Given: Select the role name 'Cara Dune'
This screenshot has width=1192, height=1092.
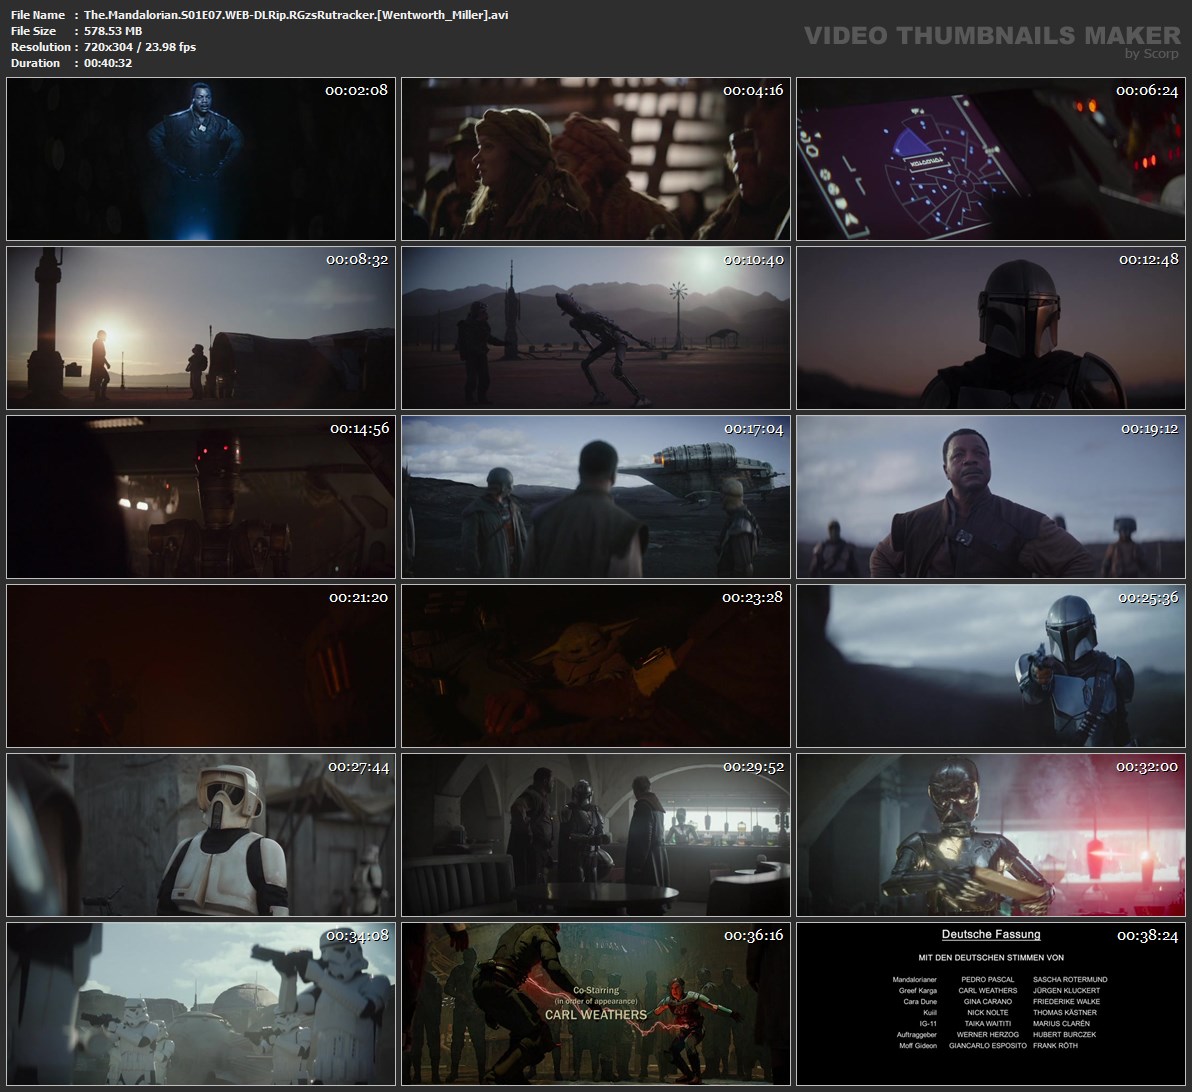Looking at the screenshot, I should [x=920, y=1002].
